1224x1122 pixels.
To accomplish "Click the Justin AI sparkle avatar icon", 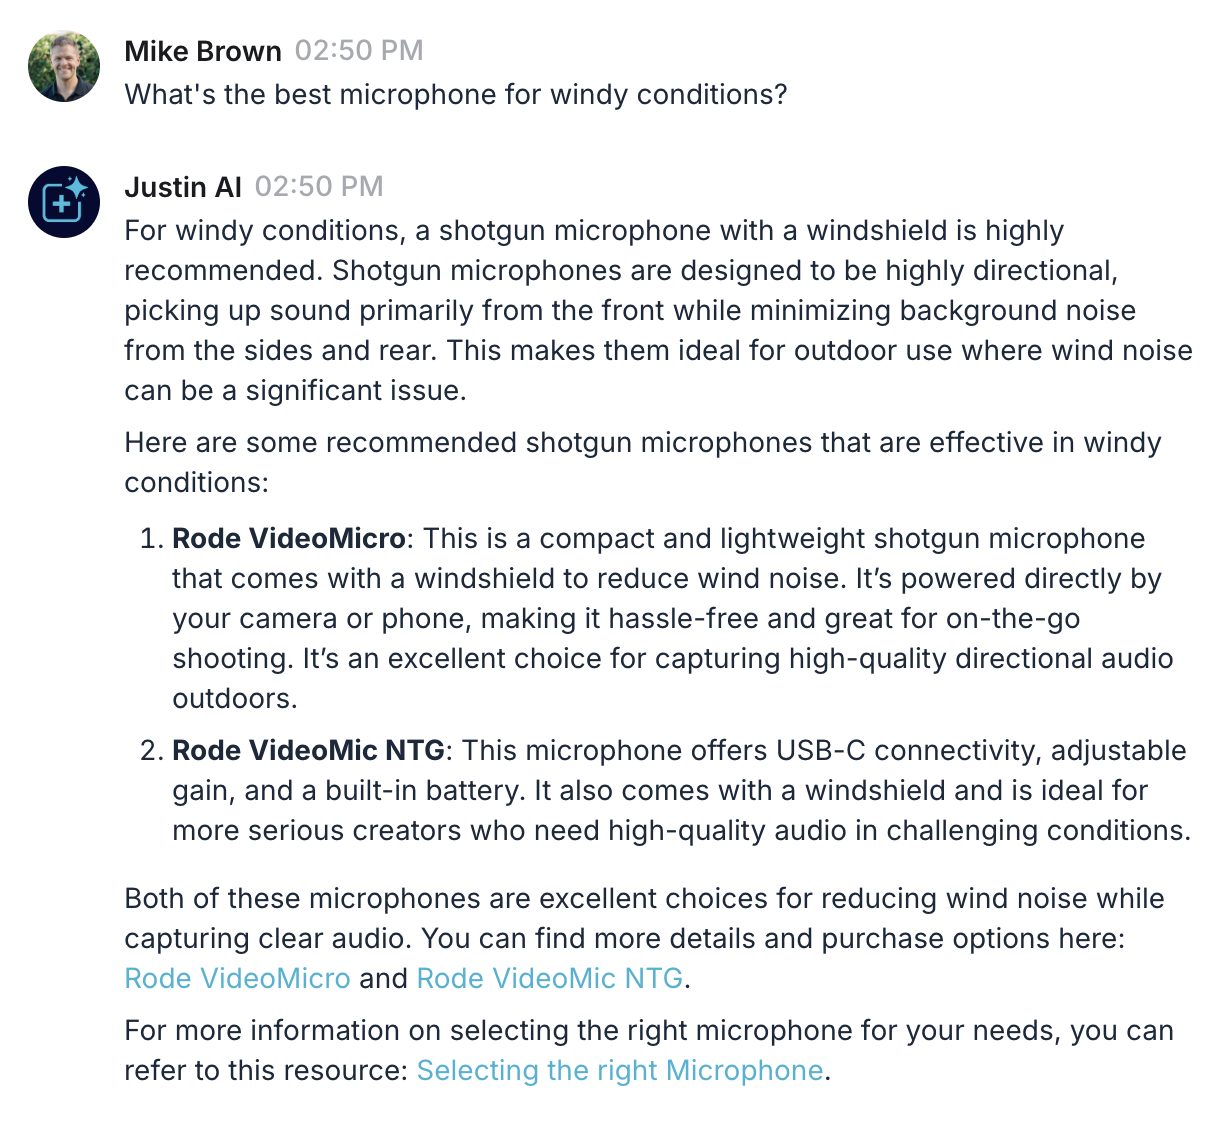I will 64,202.
